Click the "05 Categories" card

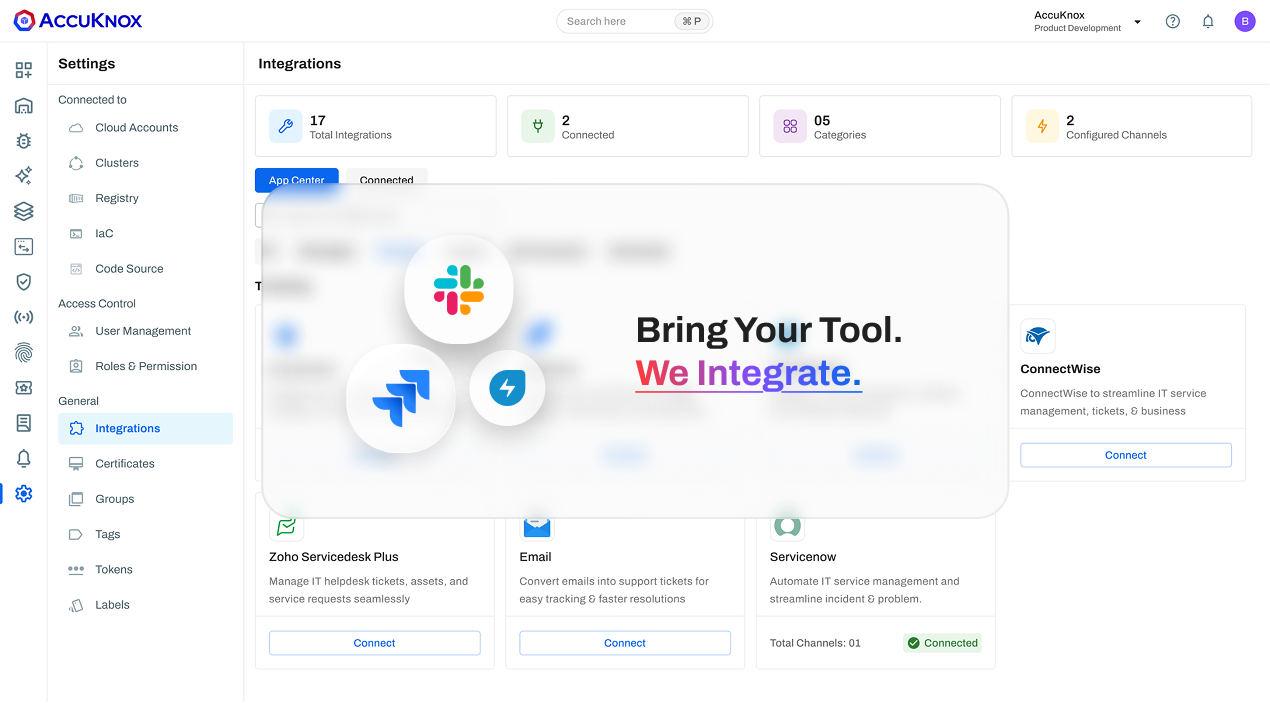coord(880,126)
